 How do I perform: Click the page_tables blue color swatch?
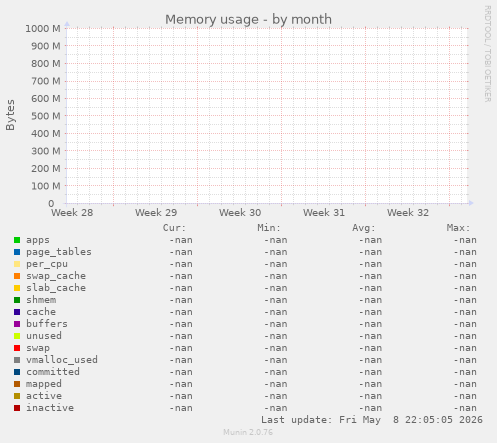(17, 252)
